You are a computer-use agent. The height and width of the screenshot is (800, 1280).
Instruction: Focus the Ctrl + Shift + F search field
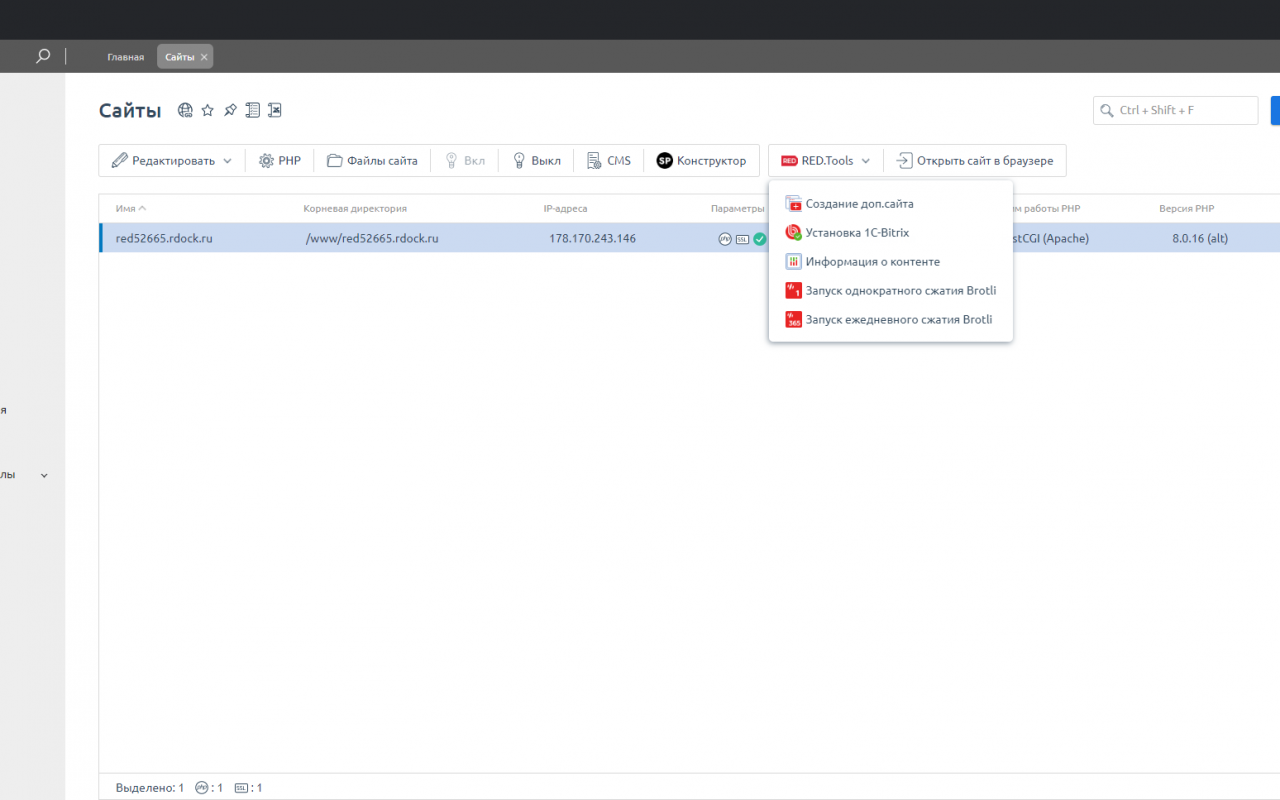coord(1176,110)
